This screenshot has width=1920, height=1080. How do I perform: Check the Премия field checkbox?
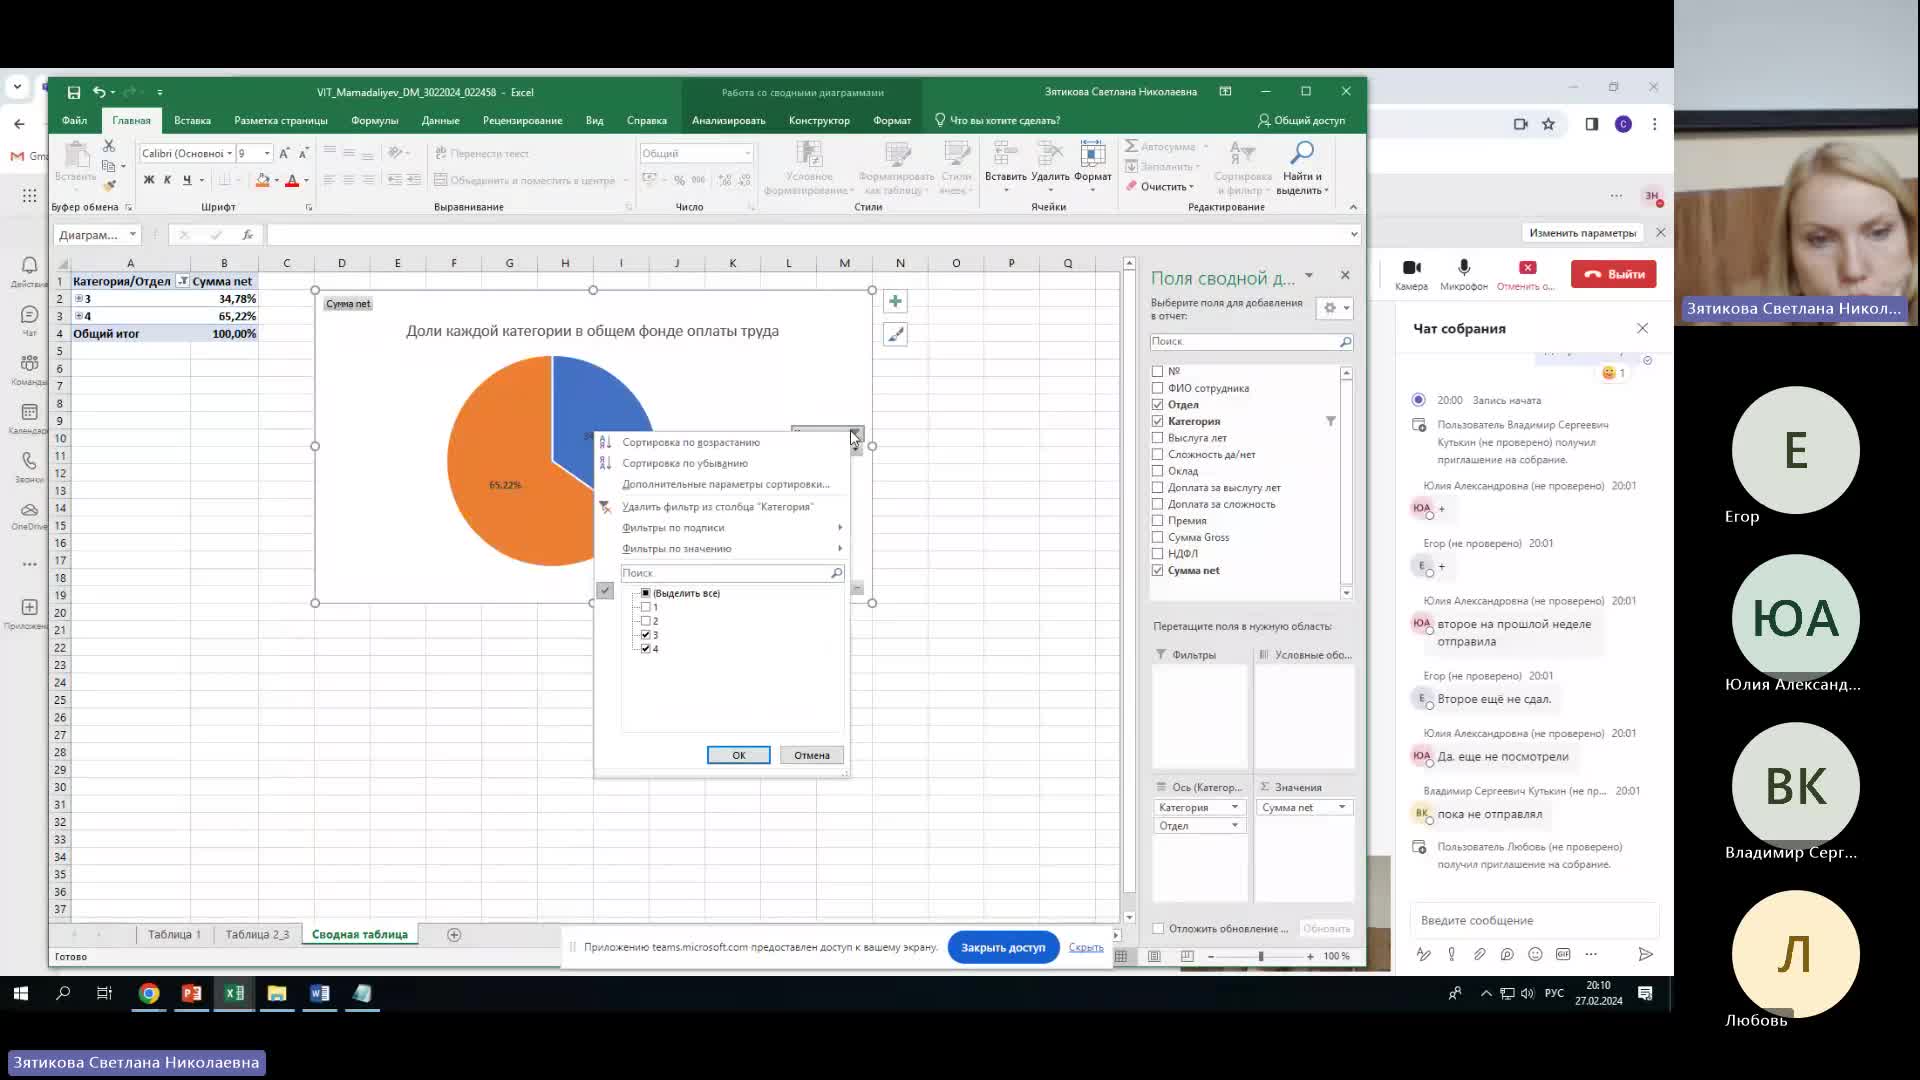[1158, 521]
